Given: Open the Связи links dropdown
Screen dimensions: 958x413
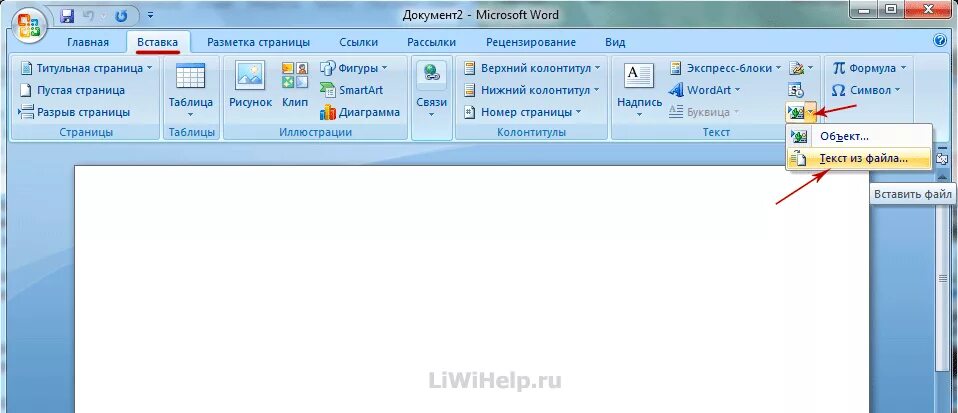Looking at the screenshot, I should [x=432, y=90].
